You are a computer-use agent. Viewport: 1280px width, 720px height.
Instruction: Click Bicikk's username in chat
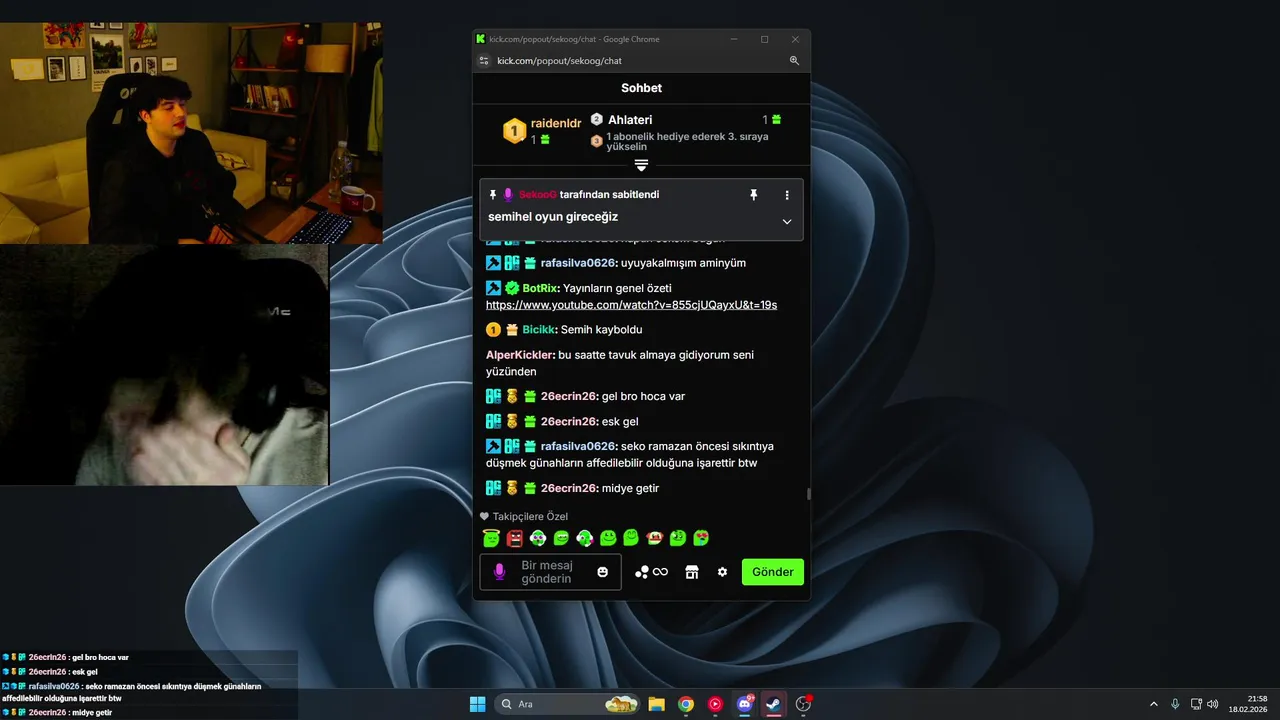point(538,330)
